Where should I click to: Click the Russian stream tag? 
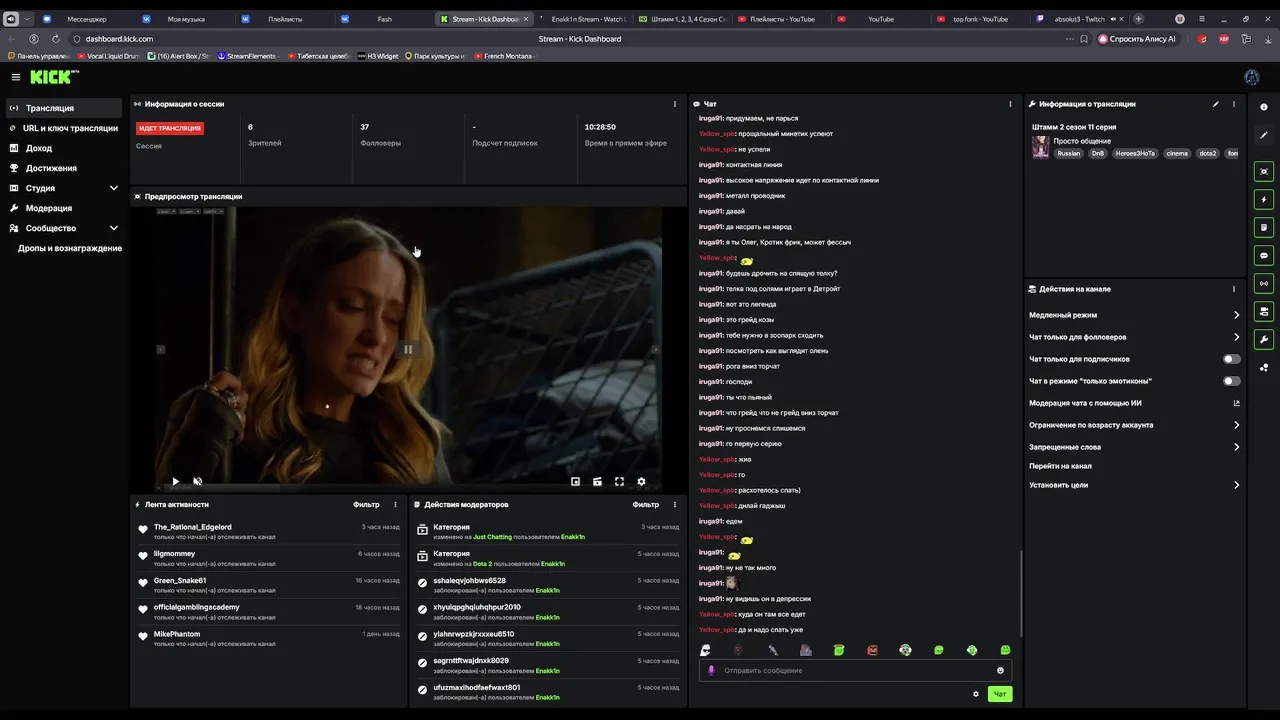pyautogui.click(x=1069, y=154)
